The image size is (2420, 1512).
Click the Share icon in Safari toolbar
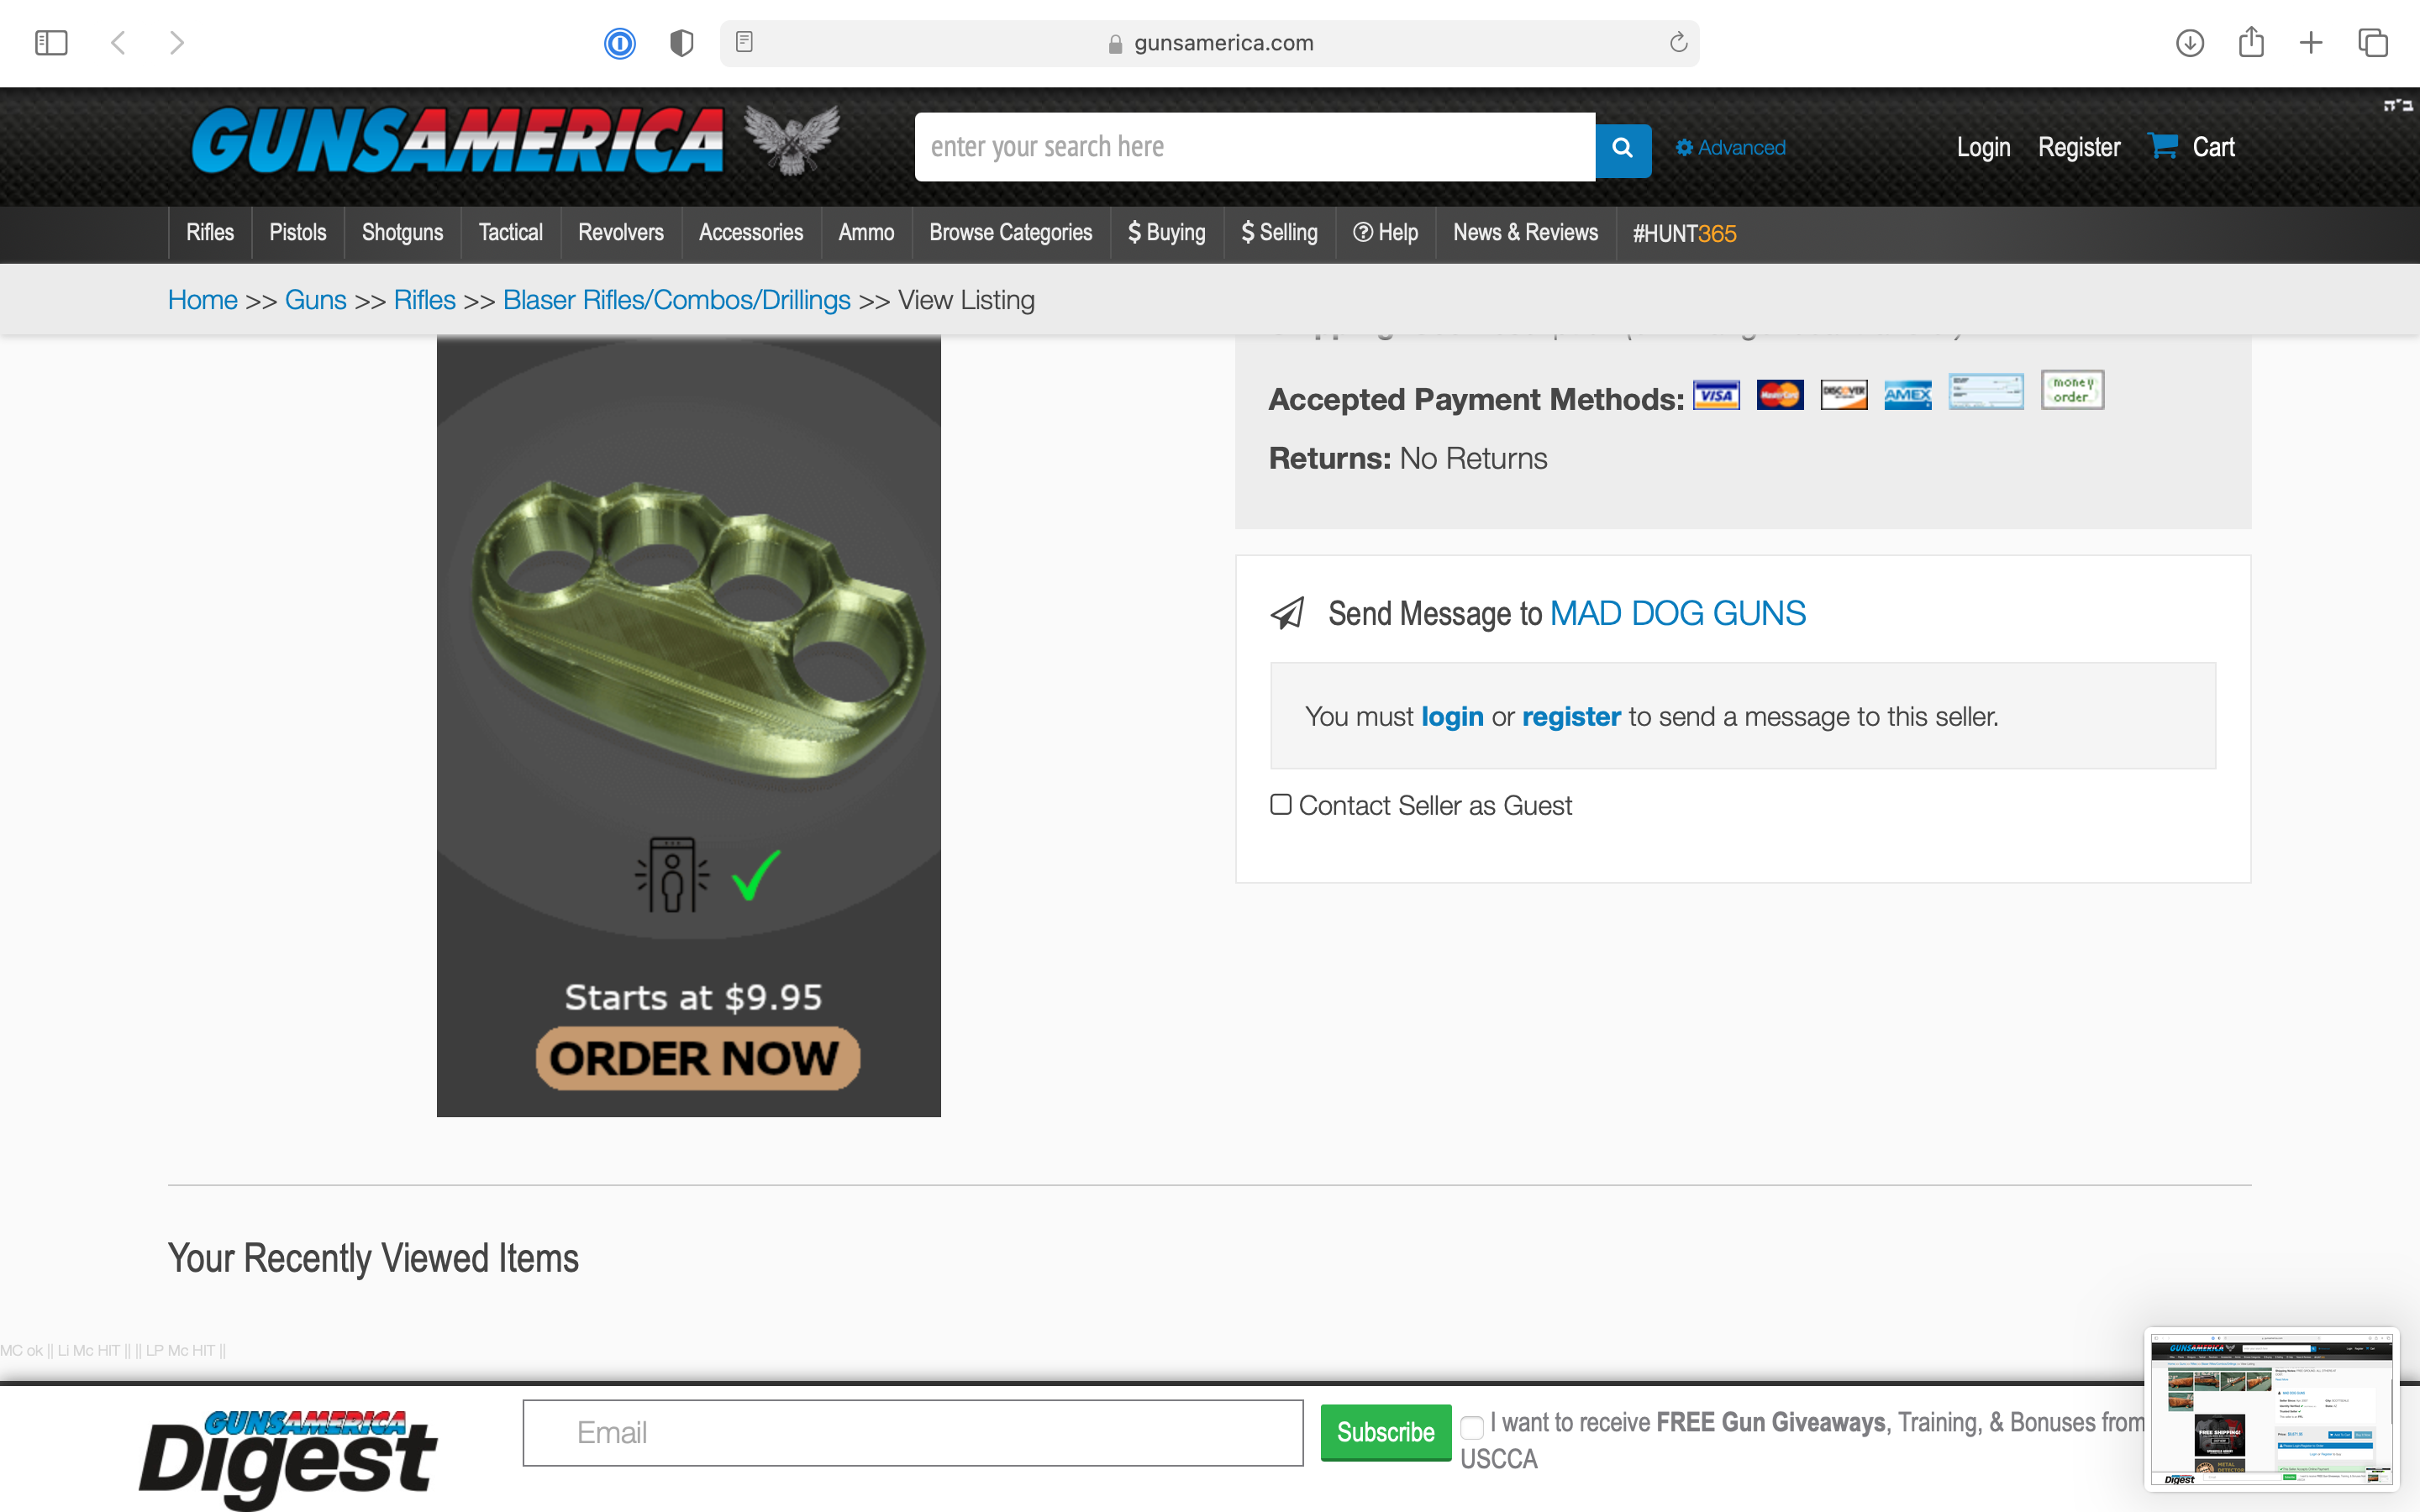tap(2251, 42)
